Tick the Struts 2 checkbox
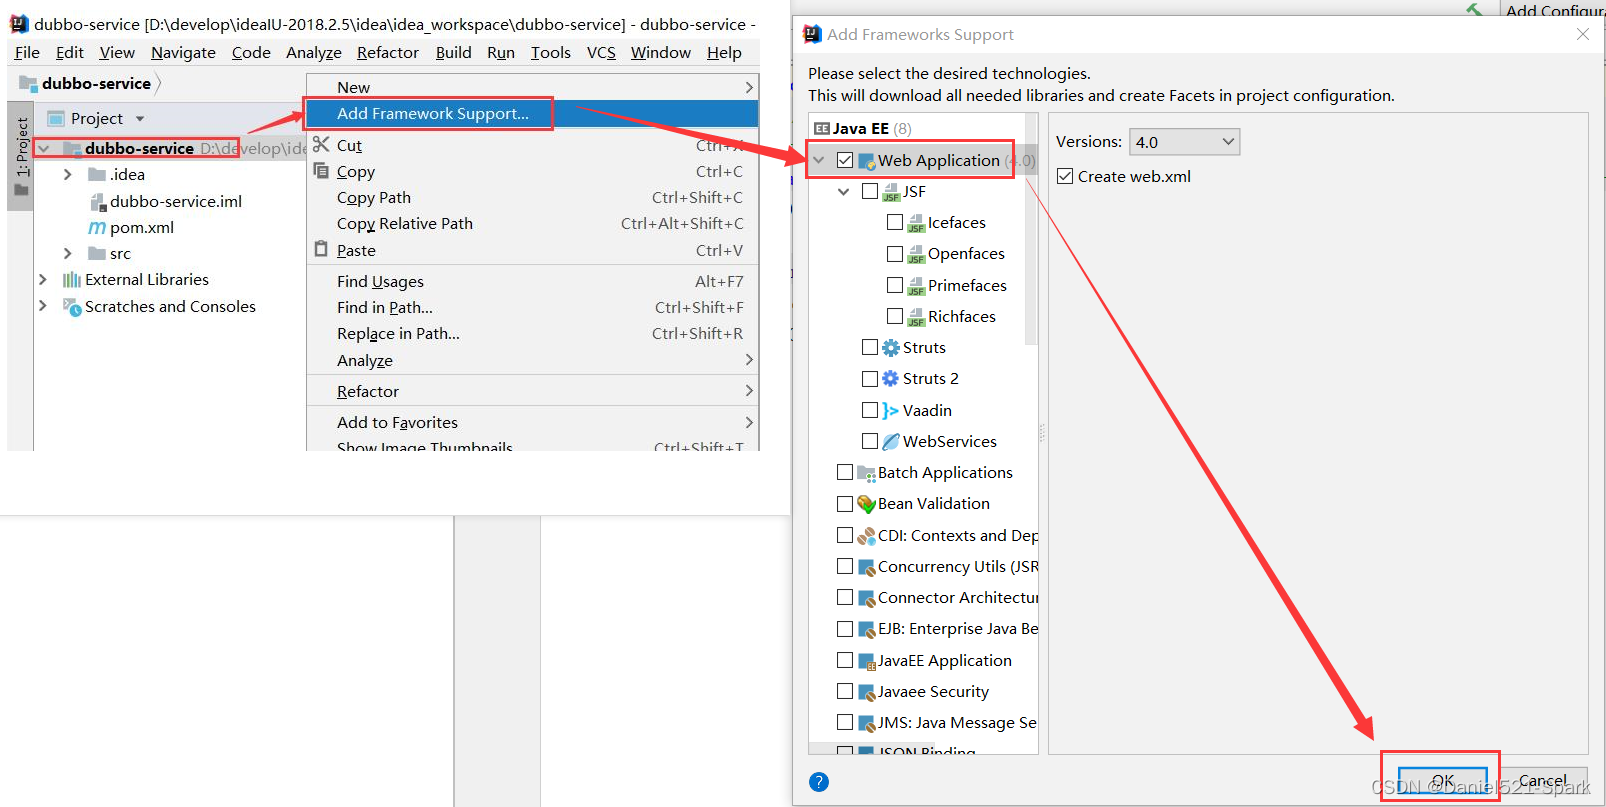The image size is (1606, 807). pos(870,379)
